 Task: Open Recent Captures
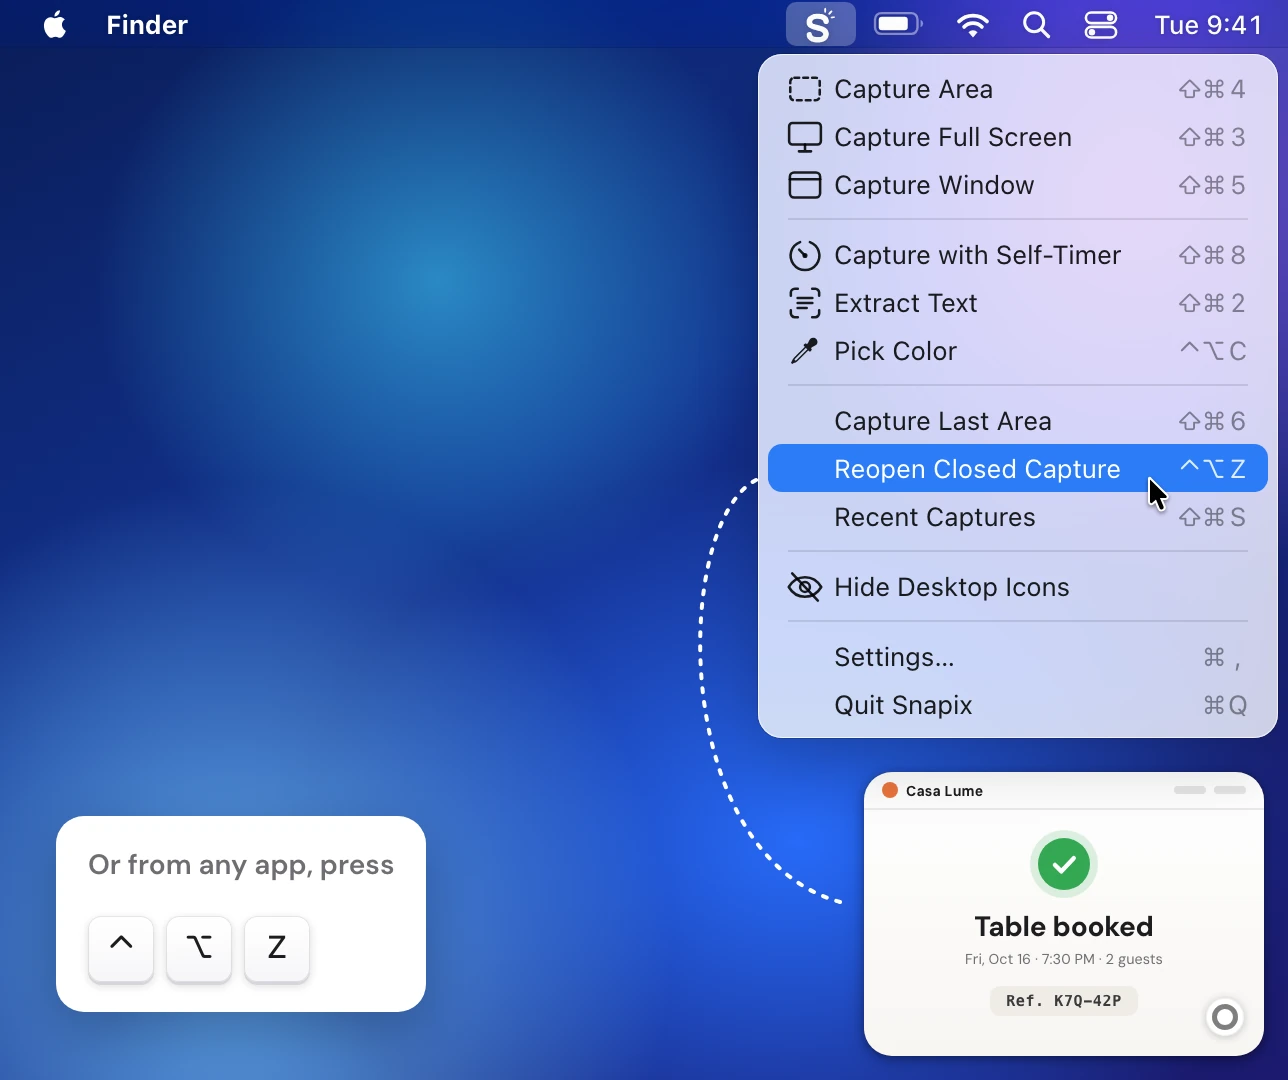[1018, 517]
